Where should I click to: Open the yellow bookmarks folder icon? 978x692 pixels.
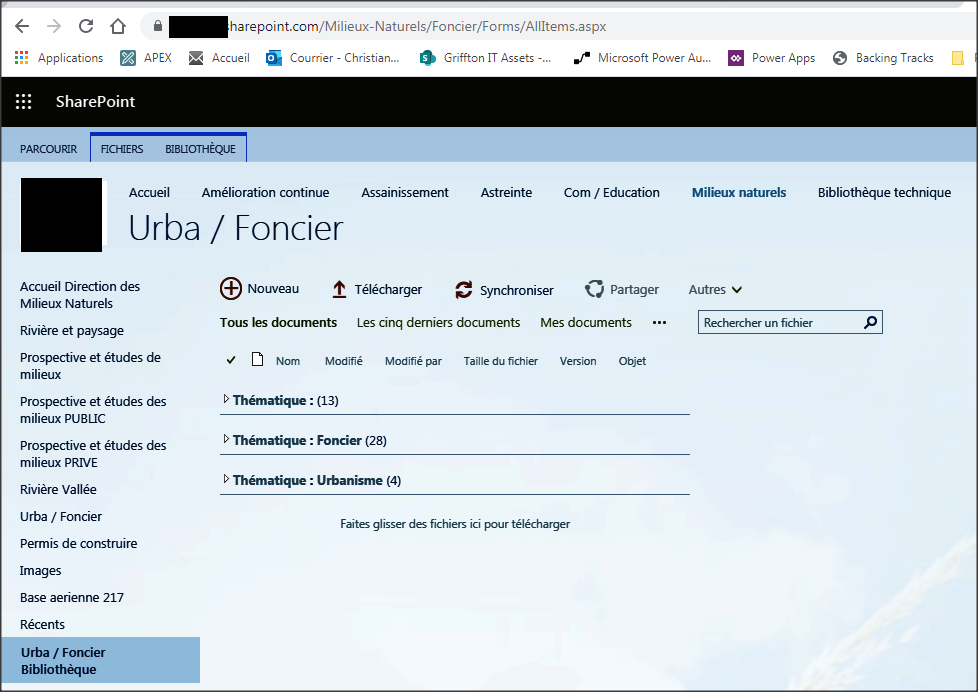(x=958, y=58)
